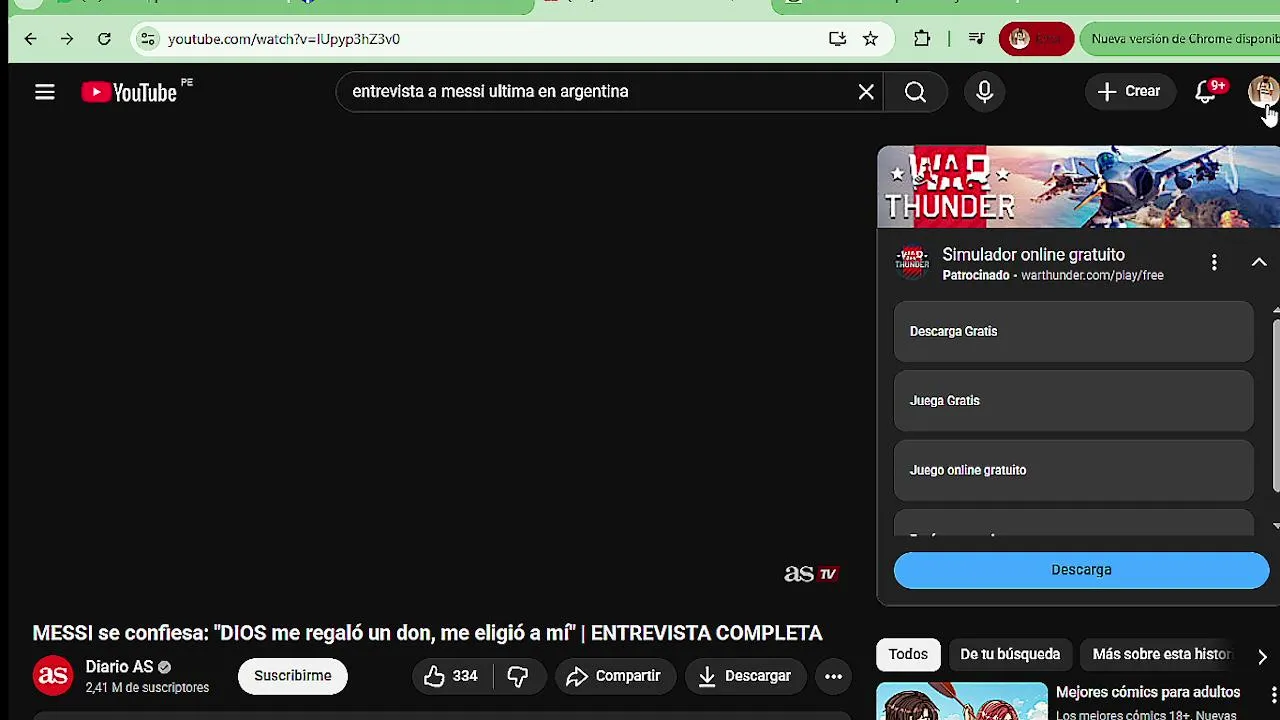1280x720 pixels.
Task: Go back using browser back arrow
Action: 30,39
